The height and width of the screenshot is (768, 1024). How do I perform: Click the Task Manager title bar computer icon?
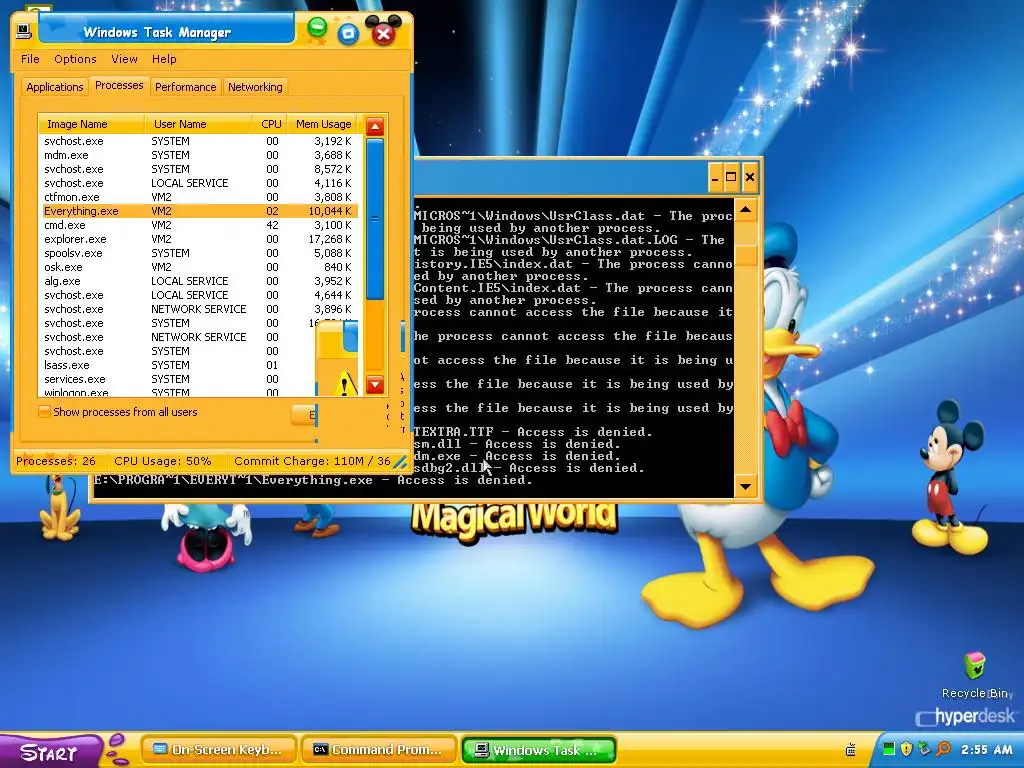[x=24, y=30]
